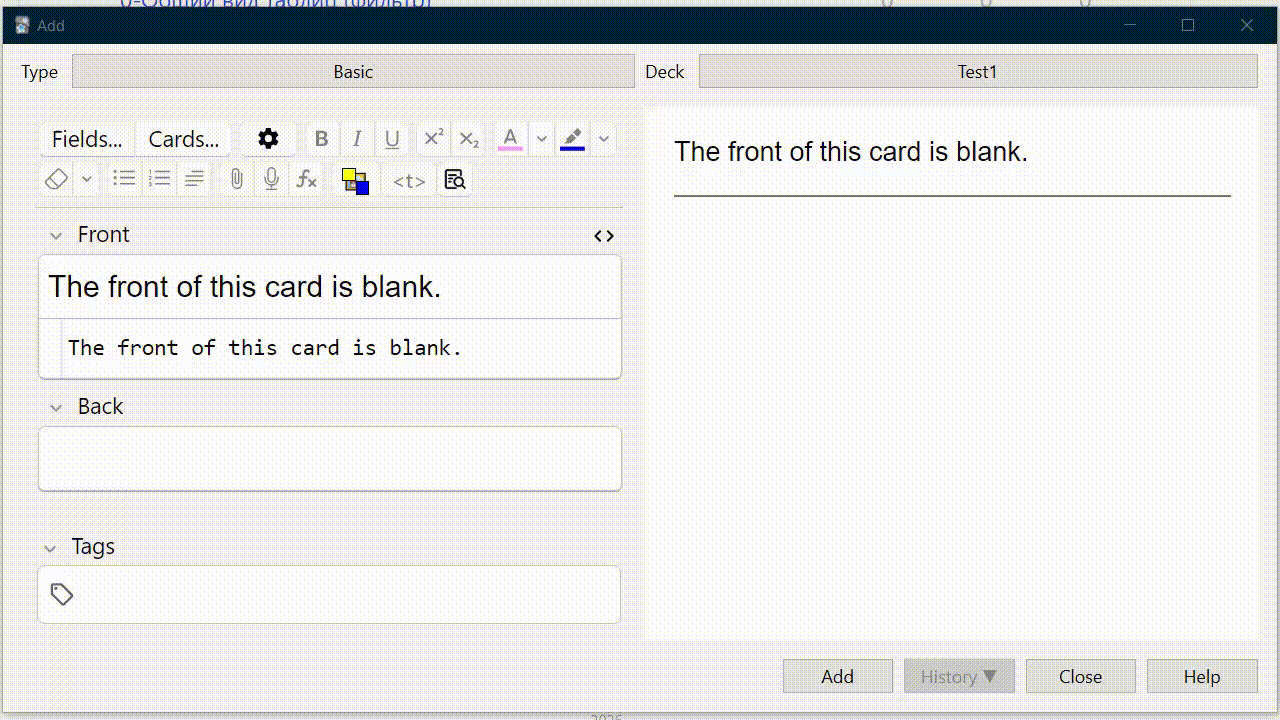Toggle the Front field HTML editor
The width and height of the screenshot is (1280, 720).
tap(604, 236)
